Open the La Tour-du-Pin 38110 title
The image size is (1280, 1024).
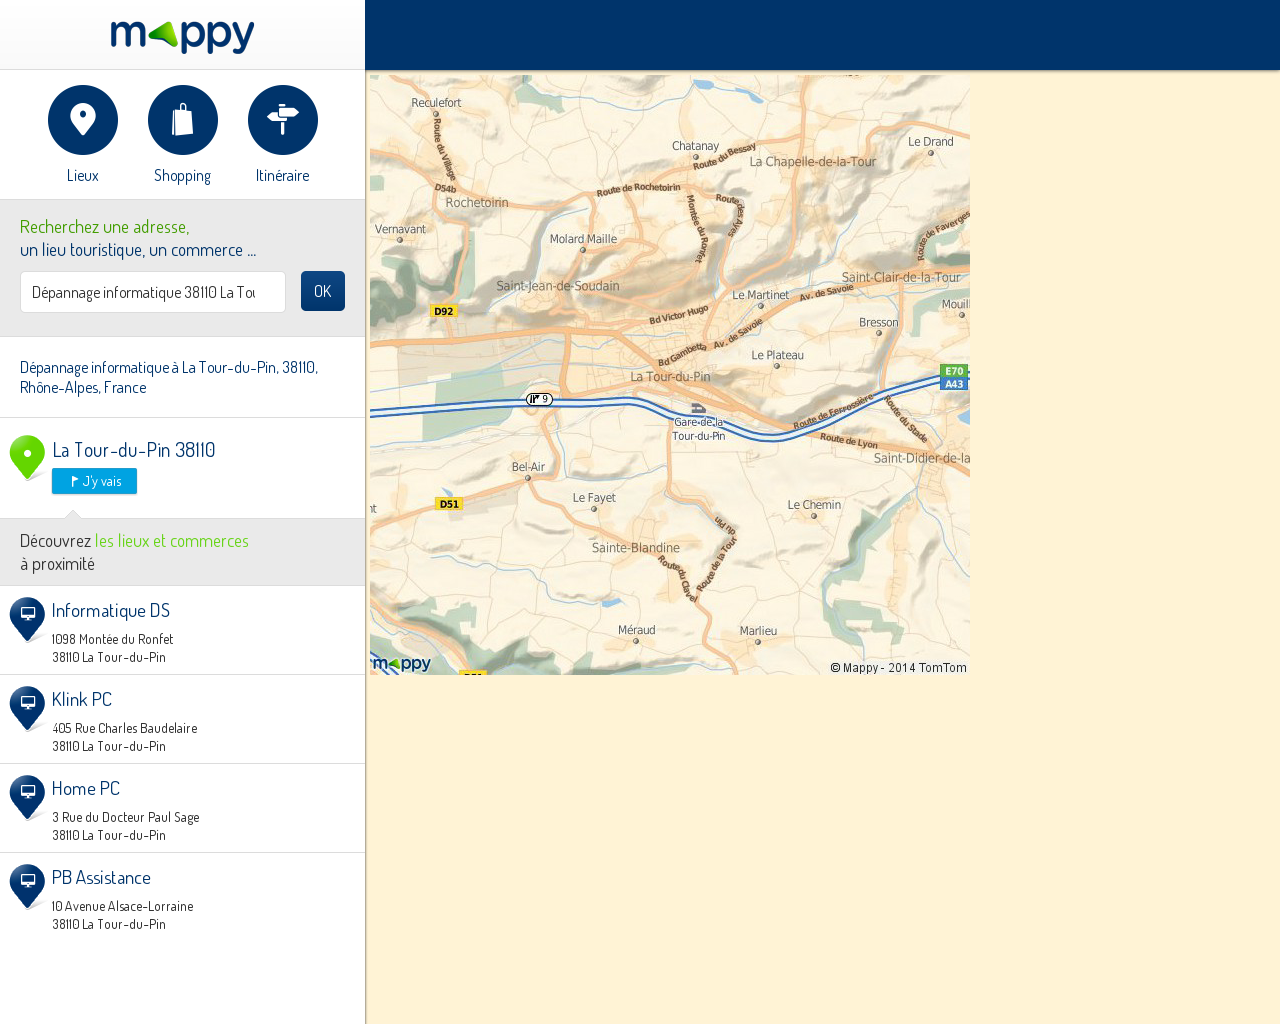(134, 450)
